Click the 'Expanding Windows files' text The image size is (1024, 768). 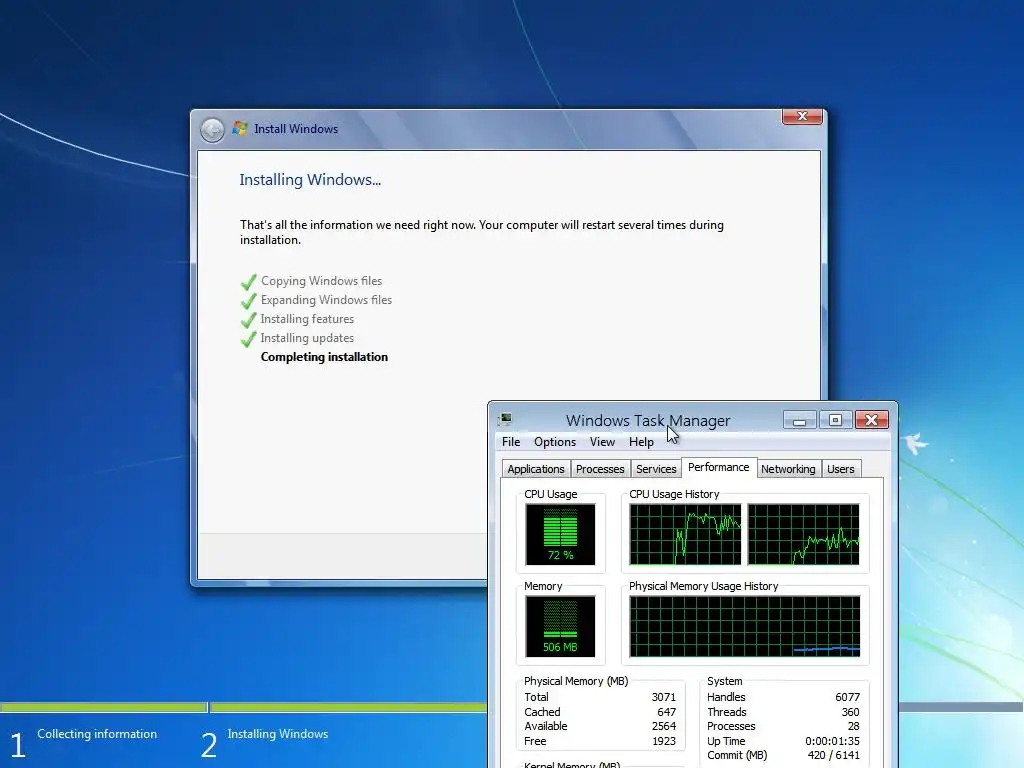tap(327, 300)
